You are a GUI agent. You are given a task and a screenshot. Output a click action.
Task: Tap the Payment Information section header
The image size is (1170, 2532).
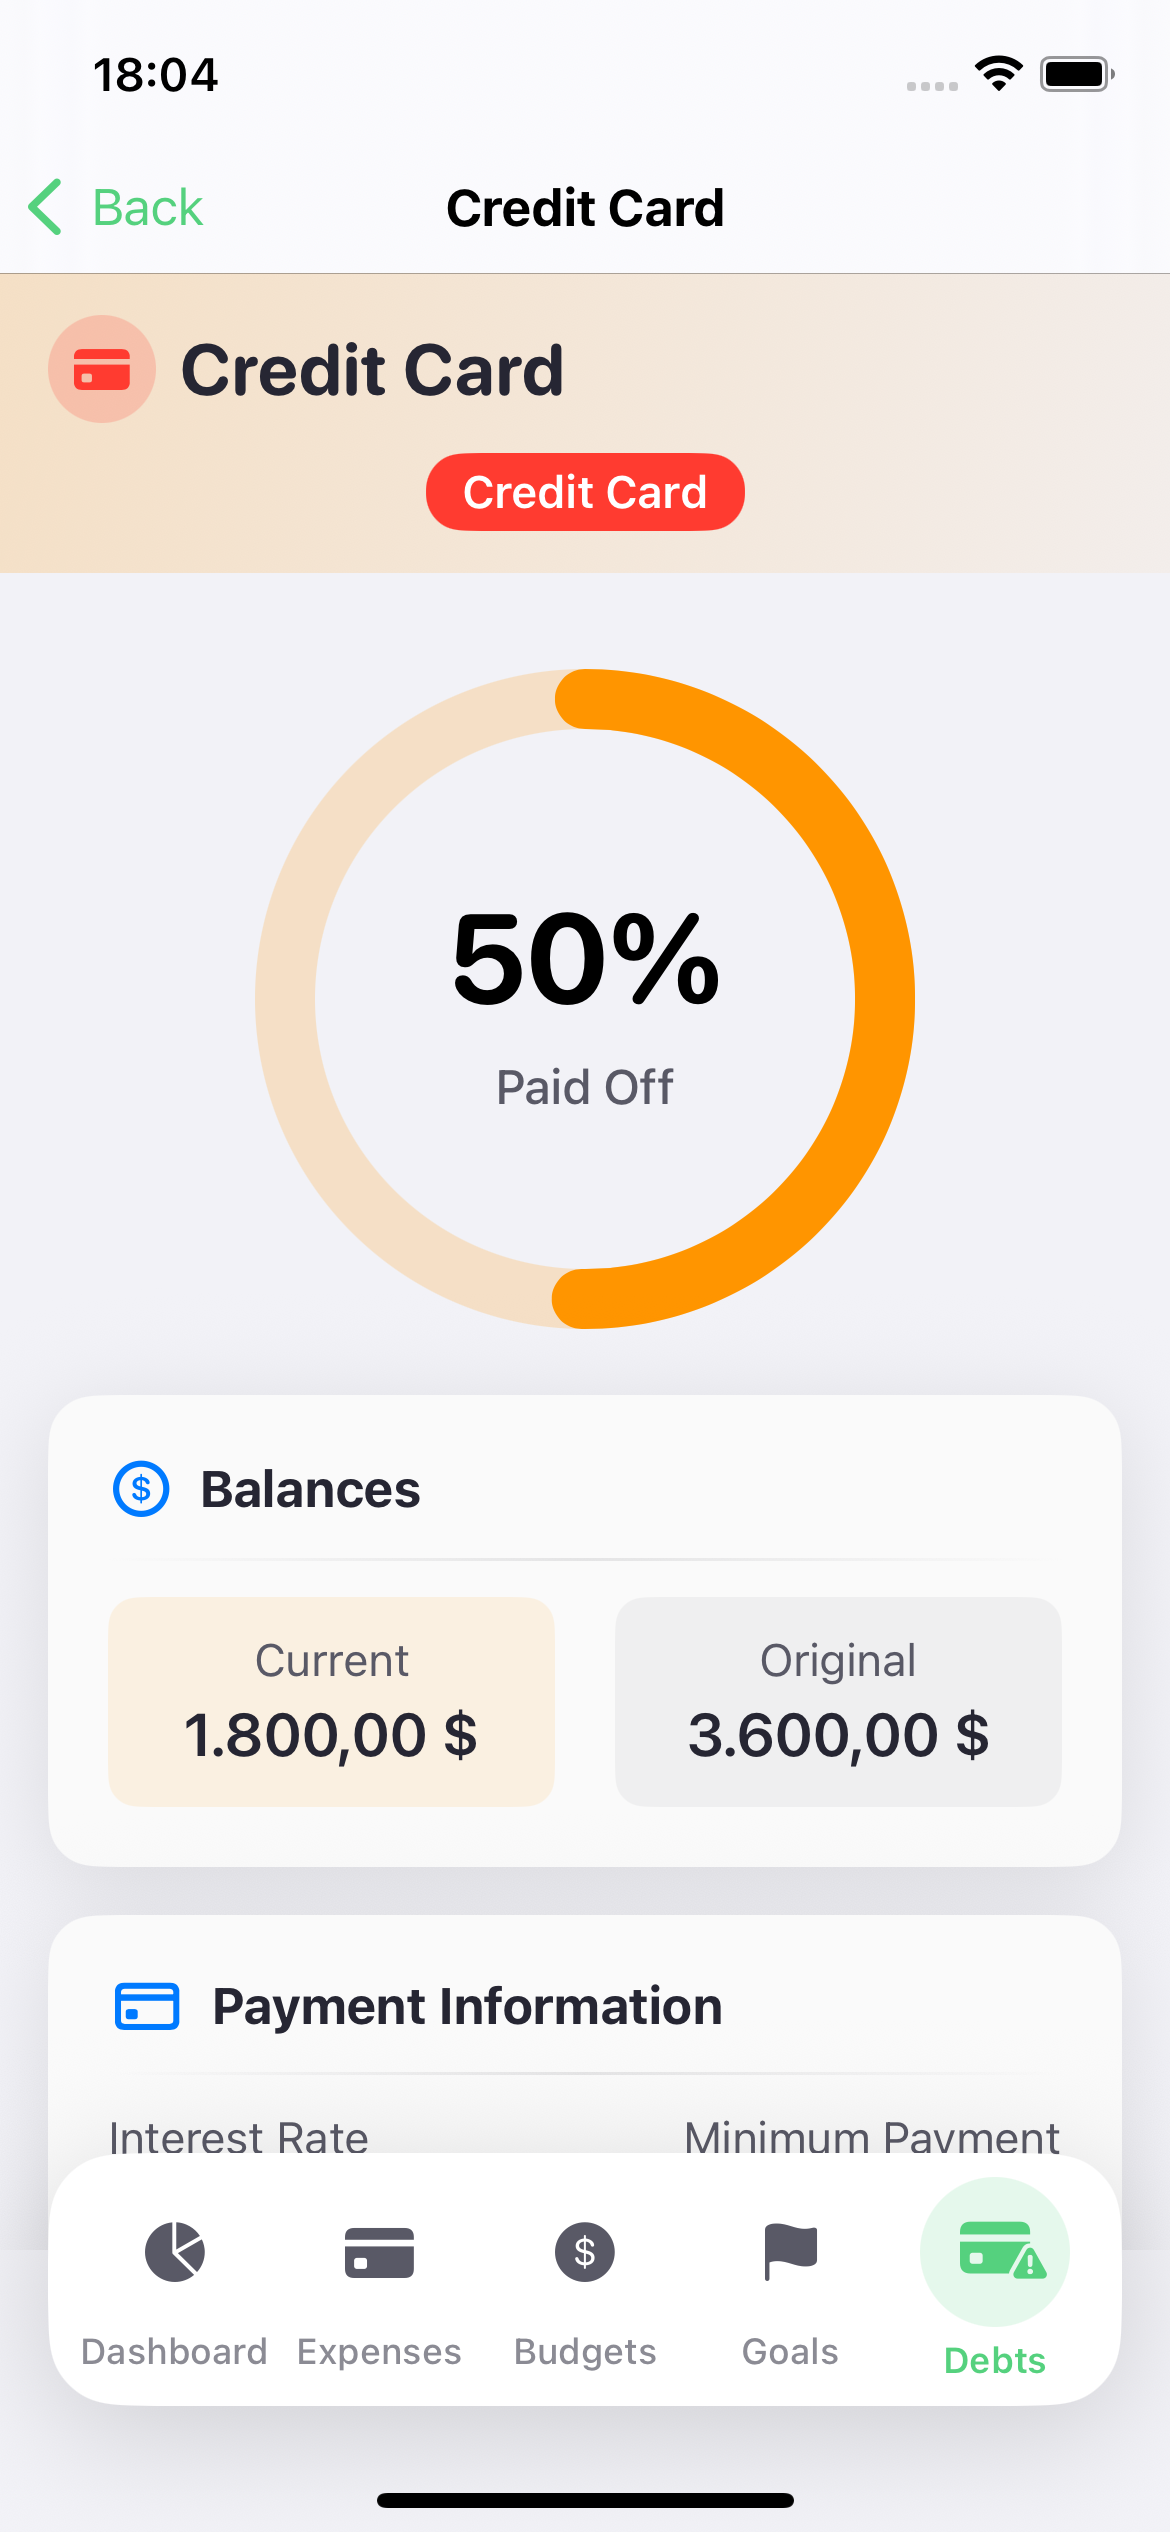[467, 2006]
